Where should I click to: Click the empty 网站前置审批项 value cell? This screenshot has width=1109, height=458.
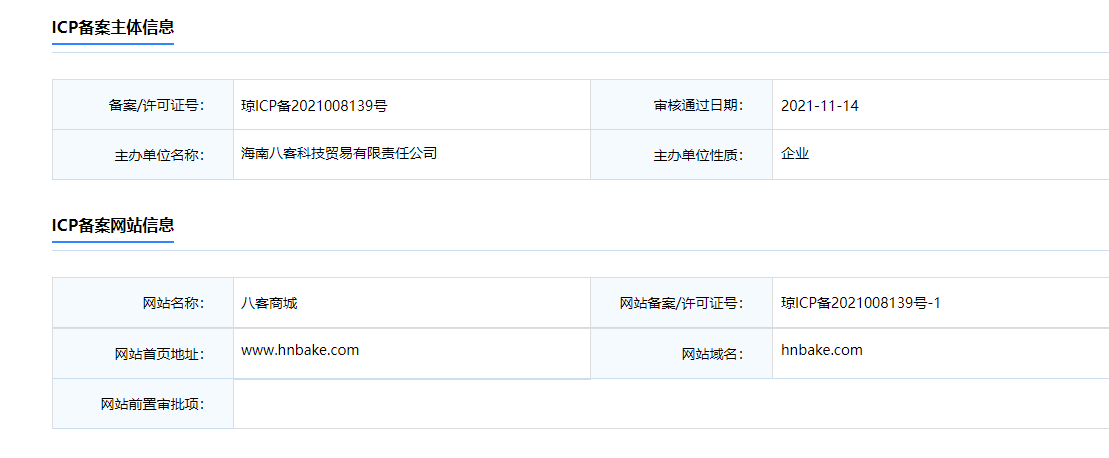coord(671,404)
